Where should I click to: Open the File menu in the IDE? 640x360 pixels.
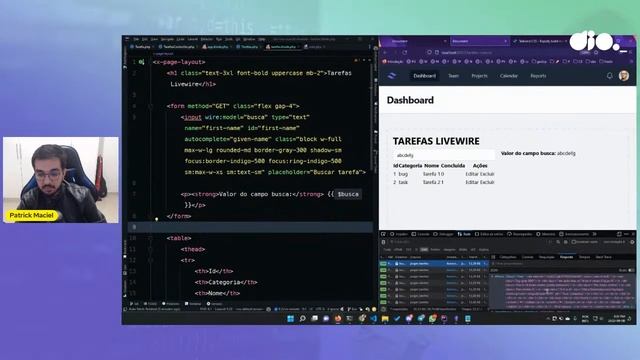136,40
